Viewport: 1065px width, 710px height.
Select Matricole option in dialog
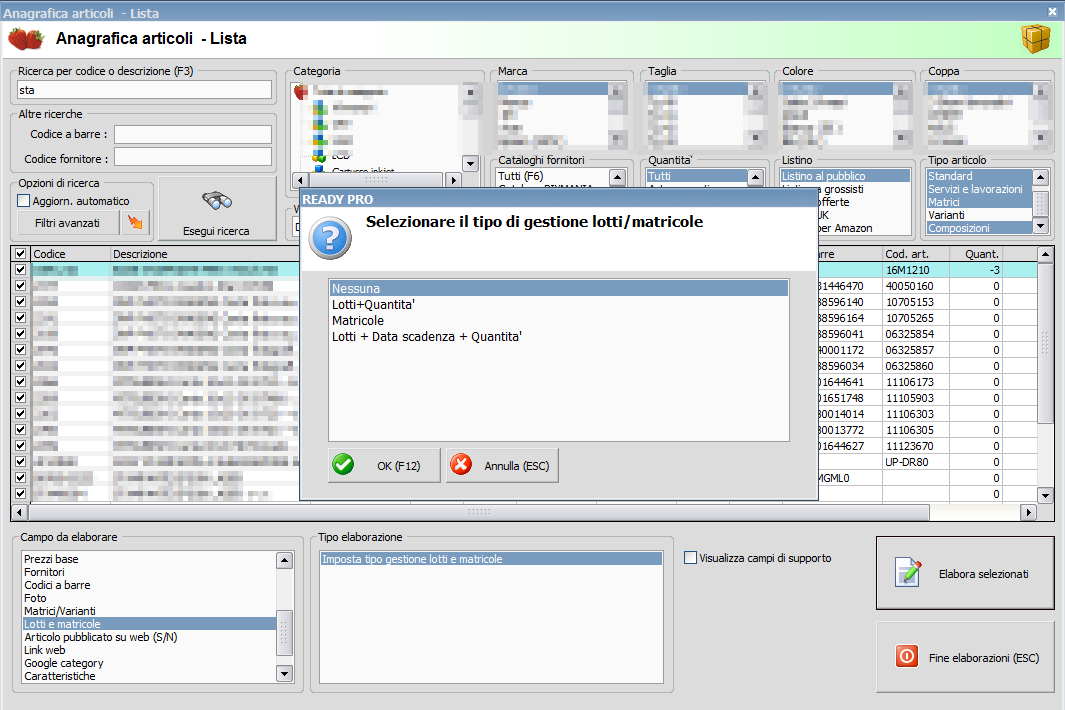(559, 321)
